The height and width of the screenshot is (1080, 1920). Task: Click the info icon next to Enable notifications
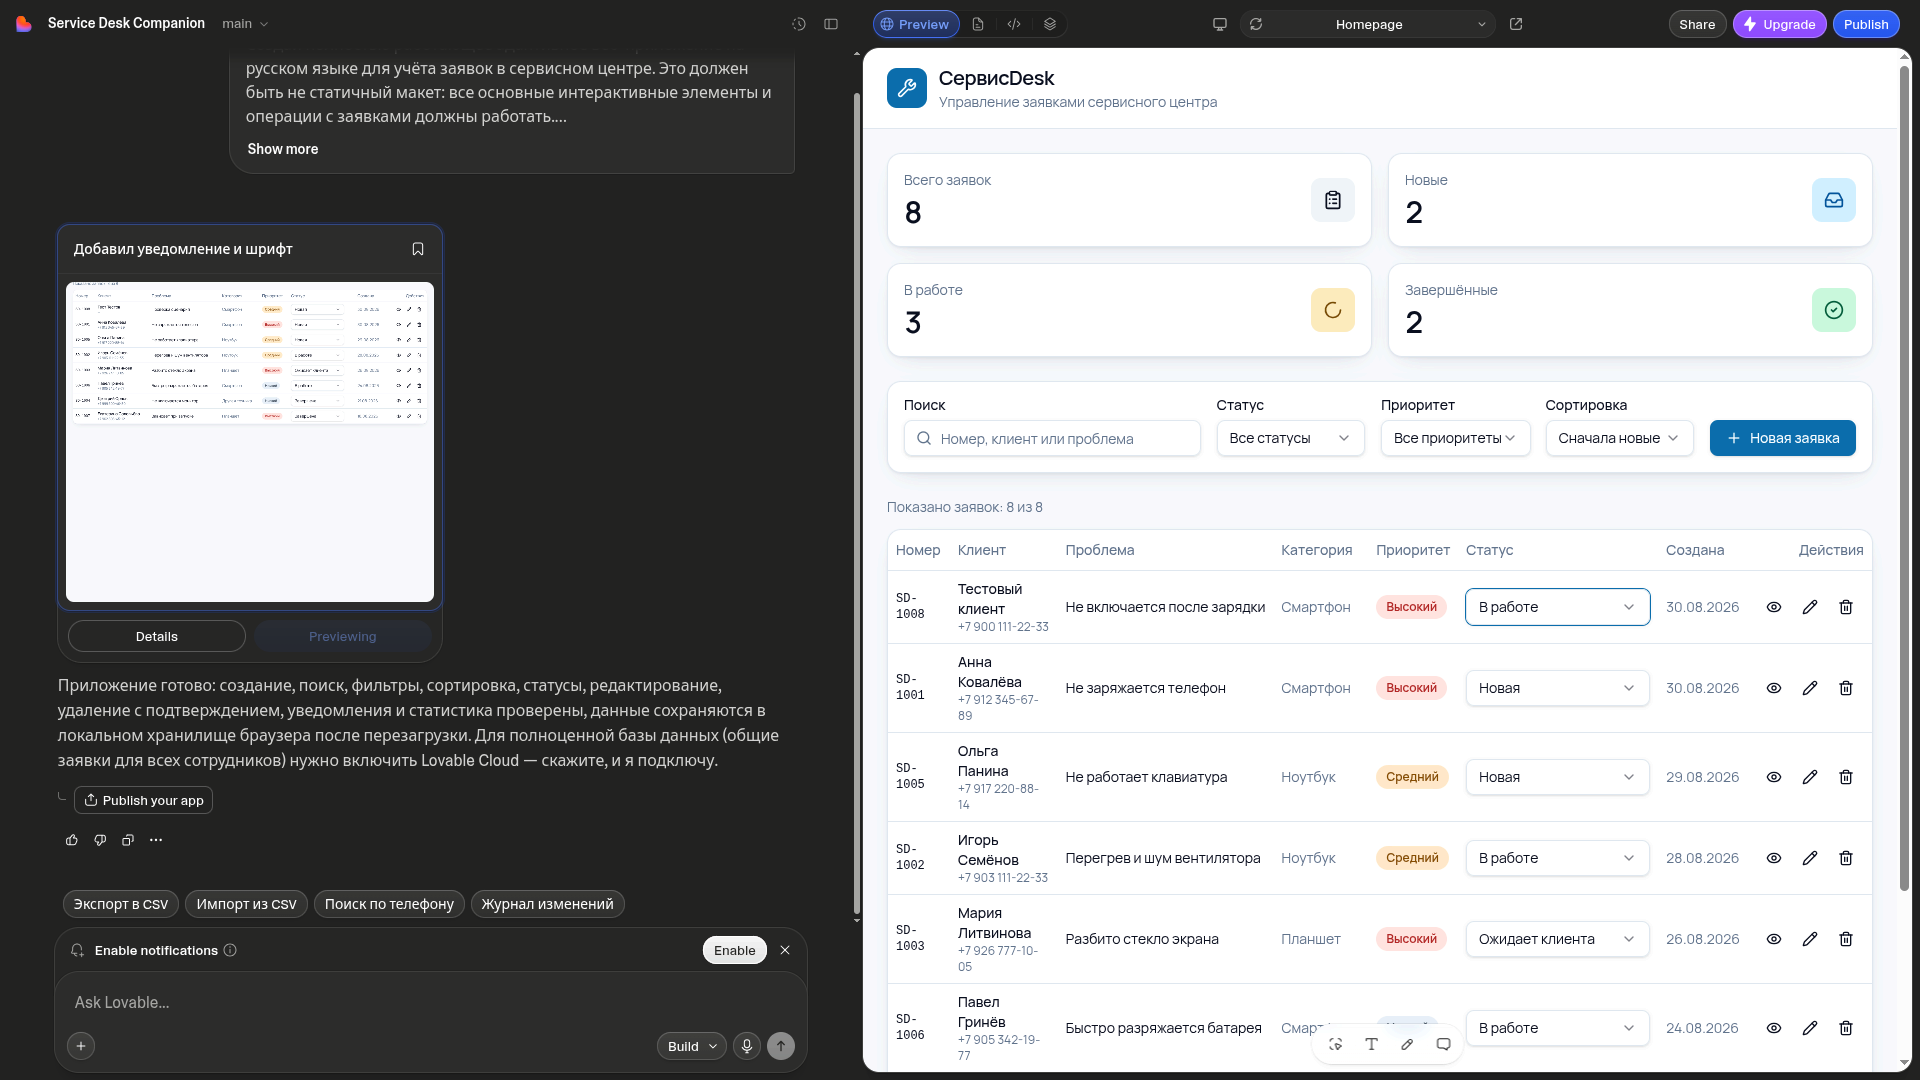tap(230, 950)
